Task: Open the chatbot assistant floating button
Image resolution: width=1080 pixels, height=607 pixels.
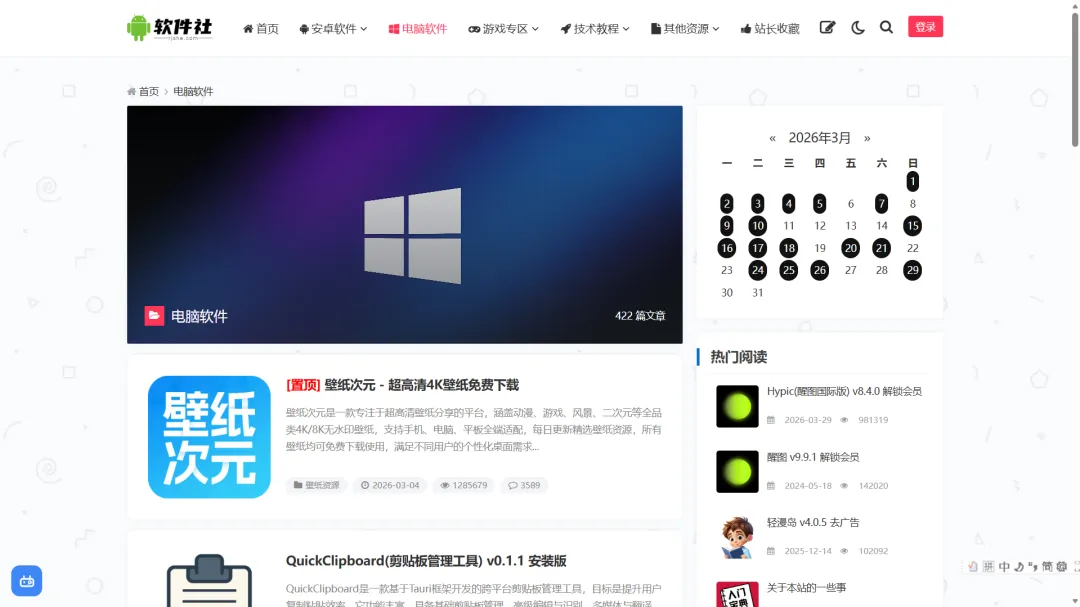Action: 27,581
